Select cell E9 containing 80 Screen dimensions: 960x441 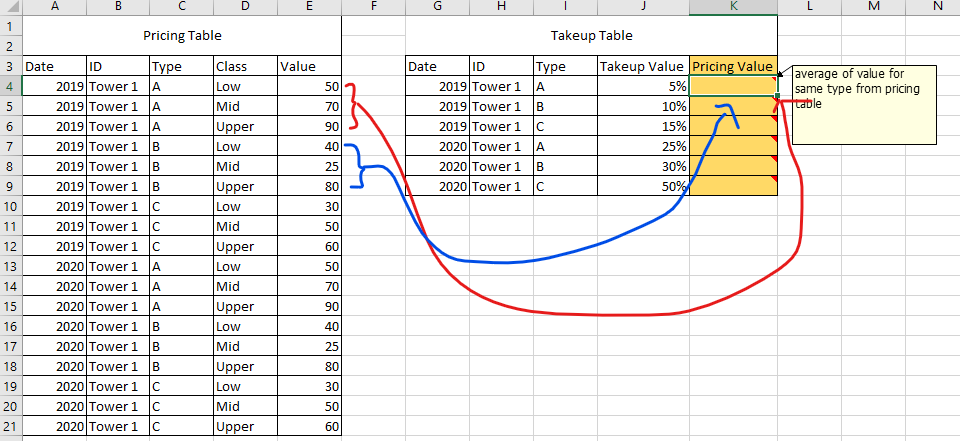(x=309, y=186)
